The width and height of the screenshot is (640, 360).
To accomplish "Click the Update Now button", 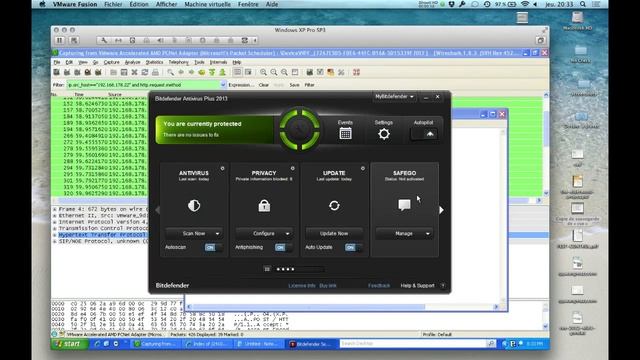I will tap(334, 233).
